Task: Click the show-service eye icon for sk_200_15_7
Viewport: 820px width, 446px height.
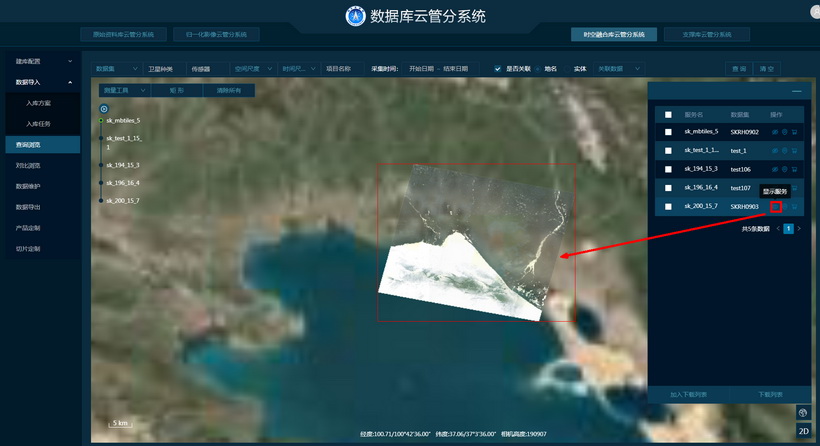Action: 775,207
